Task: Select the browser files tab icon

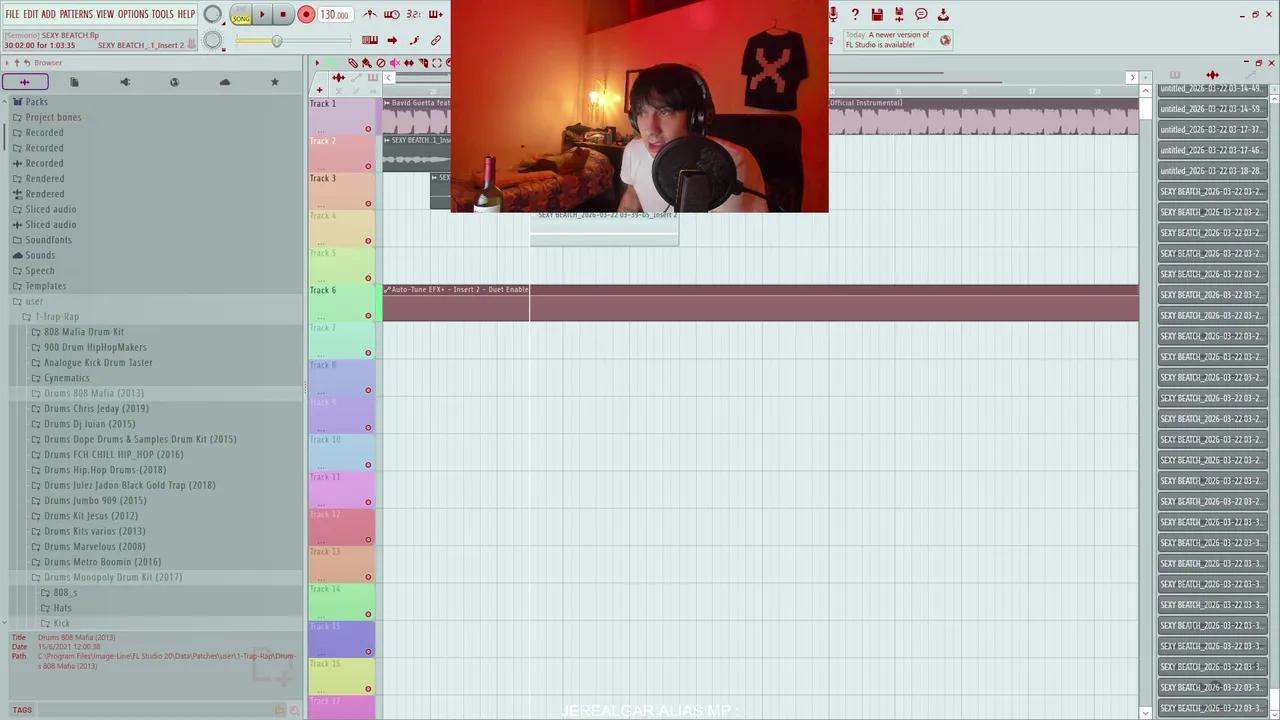Action: click(74, 82)
